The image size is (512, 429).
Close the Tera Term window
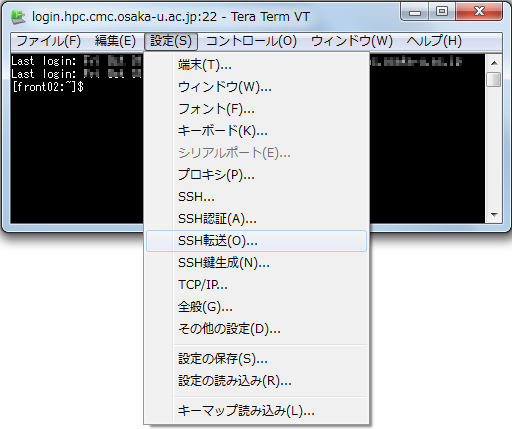coord(479,12)
